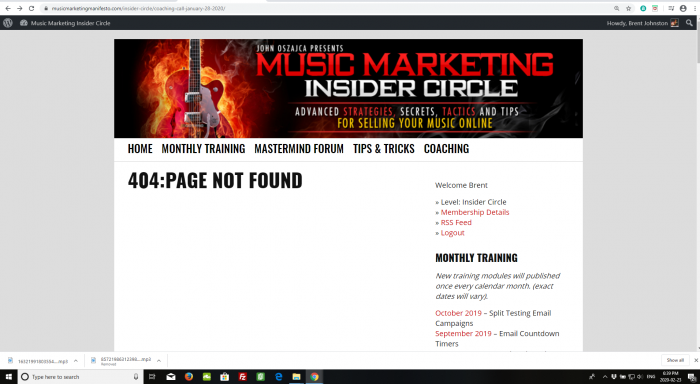Open the WordPress logo menu in admin bar

pyautogui.click(x=8, y=23)
